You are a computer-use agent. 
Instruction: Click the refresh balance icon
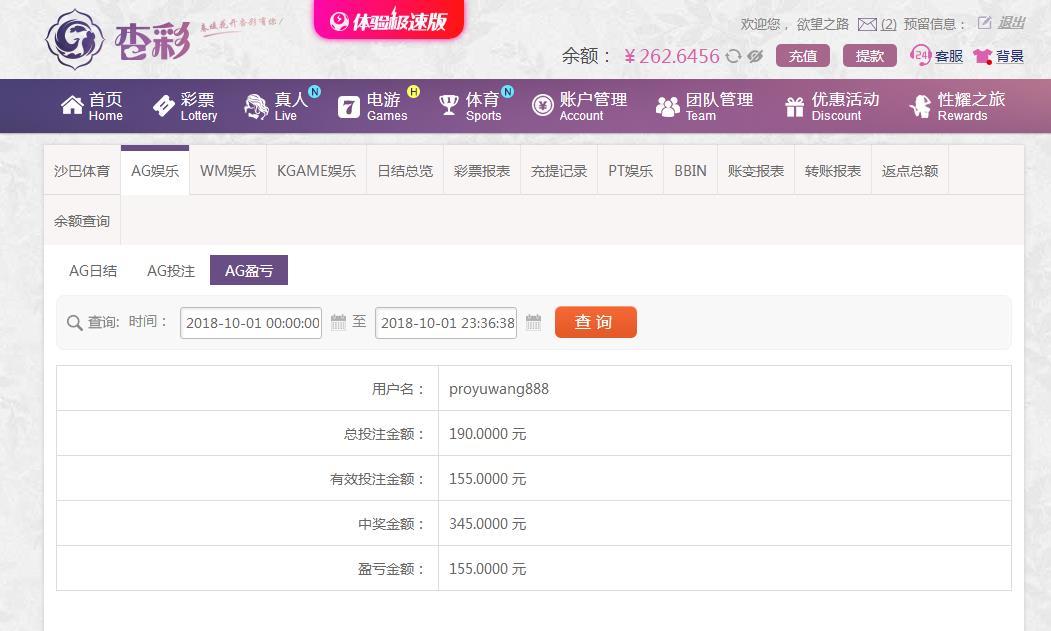[734, 57]
